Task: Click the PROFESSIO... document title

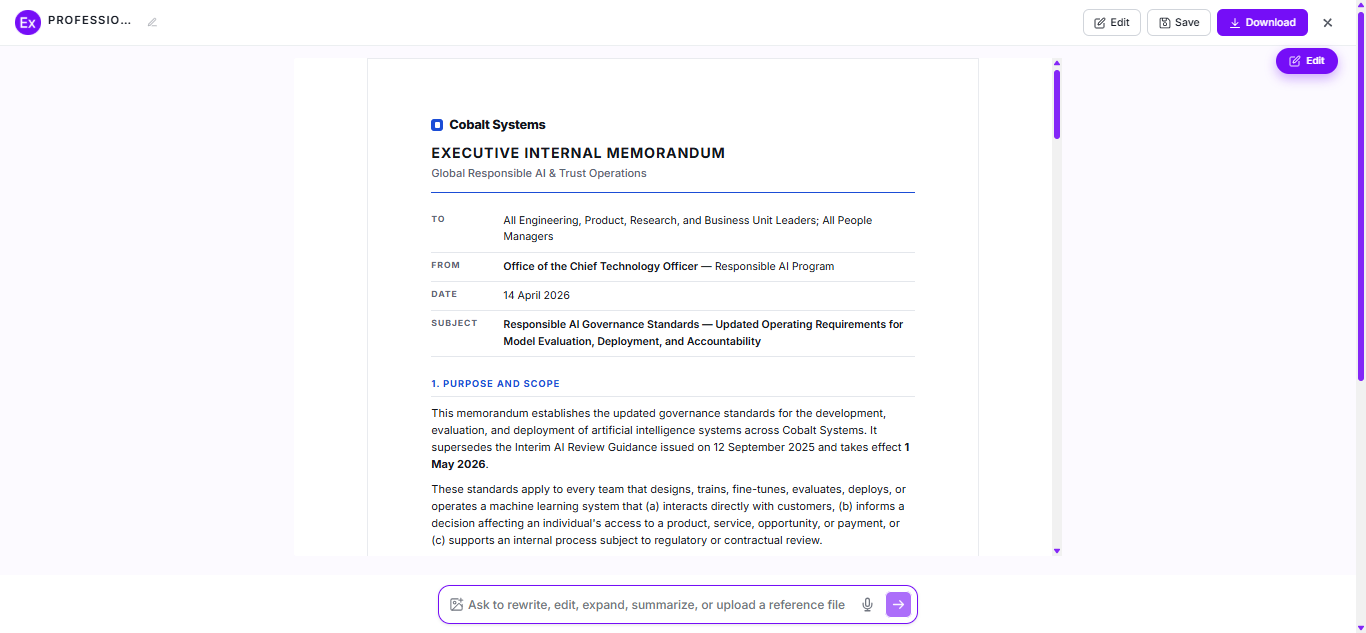Action: pos(90,21)
